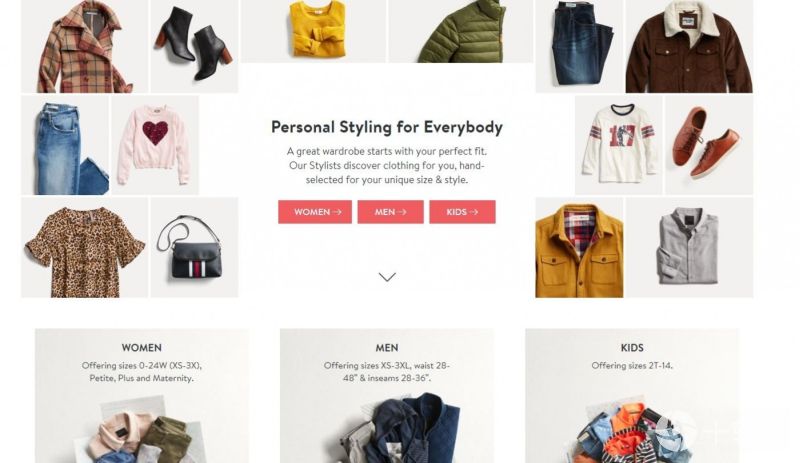Select the folded gray shirt thumbnail
The height and width of the screenshot is (463, 800).
click(689, 248)
